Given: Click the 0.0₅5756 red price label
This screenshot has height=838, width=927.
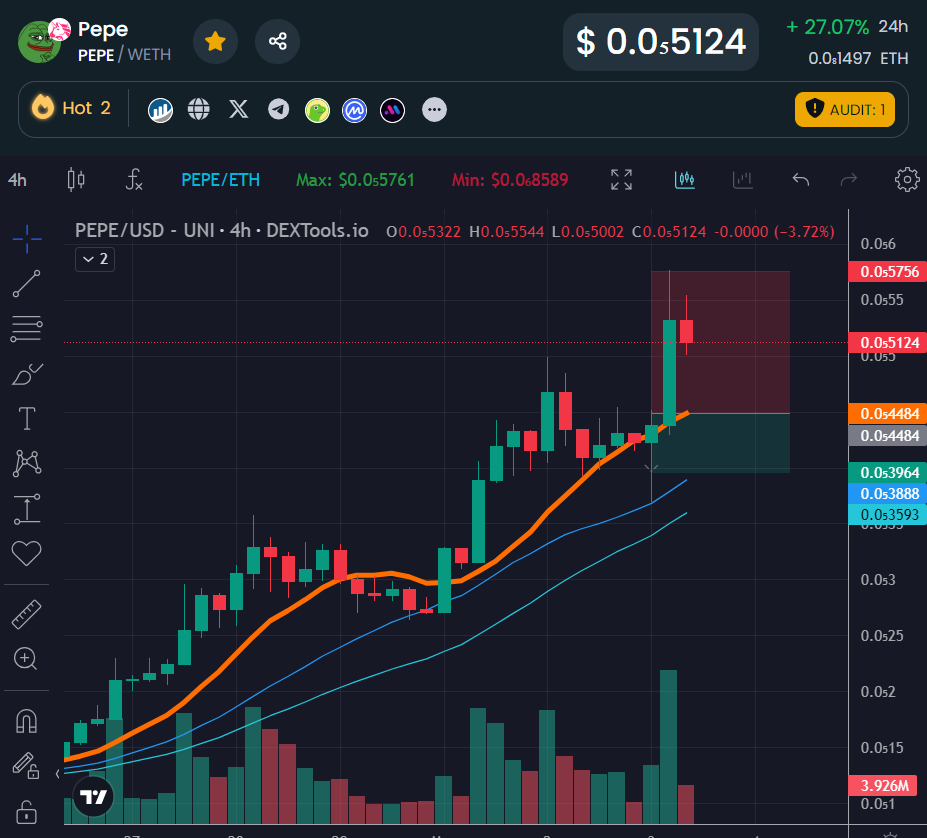Looking at the screenshot, I should tap(887, 272).
